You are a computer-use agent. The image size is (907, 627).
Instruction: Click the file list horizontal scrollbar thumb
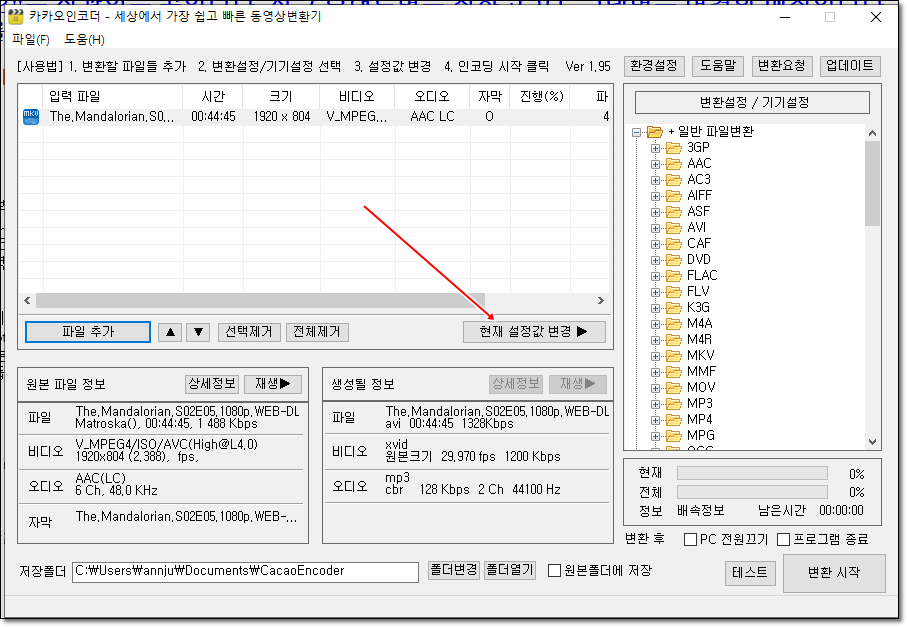coord(260,301)
